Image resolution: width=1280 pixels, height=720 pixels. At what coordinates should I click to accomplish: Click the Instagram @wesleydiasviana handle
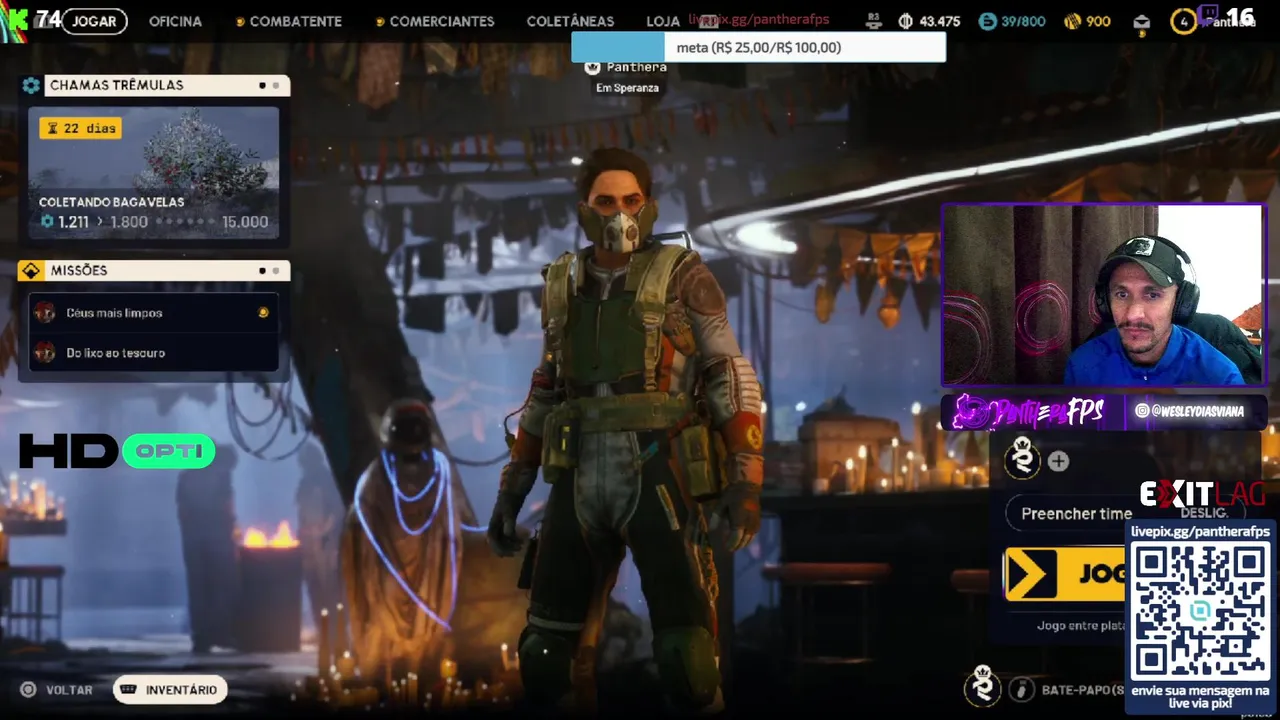tap(1190, 411)
